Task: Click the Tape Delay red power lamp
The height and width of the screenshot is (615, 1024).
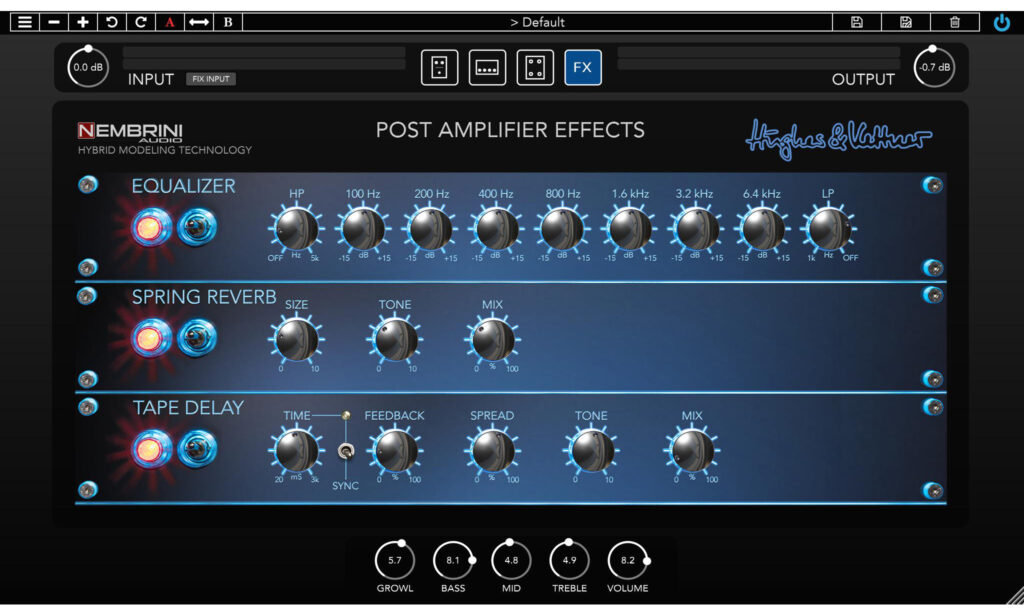Action: click(150, 449)
